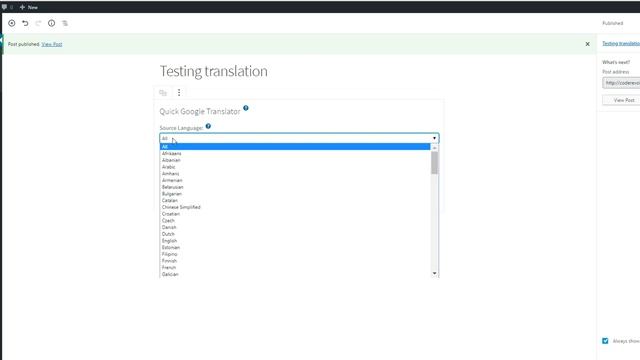The image size is (640, 360).
Task: Click the list scroll up arrow
Action: [x=434, y=147]
